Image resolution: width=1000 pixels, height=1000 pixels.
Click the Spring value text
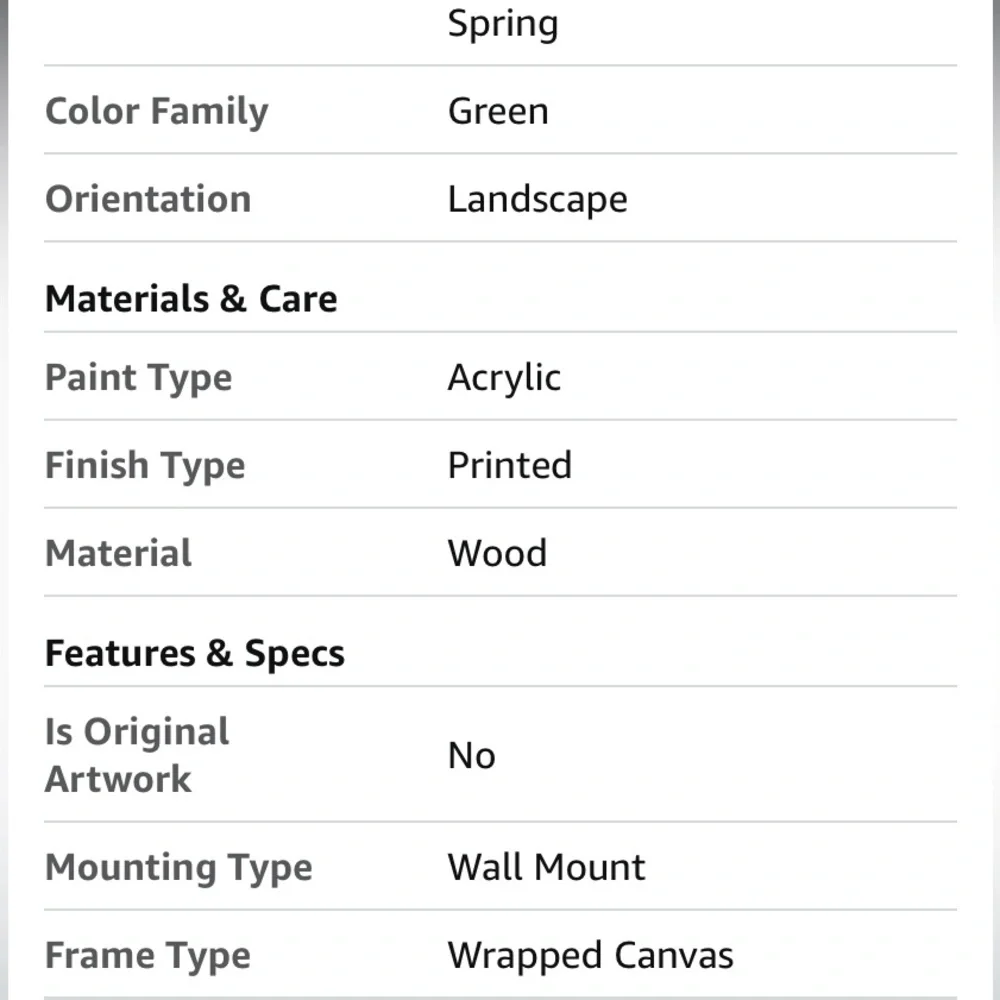[x=502, y=24]
